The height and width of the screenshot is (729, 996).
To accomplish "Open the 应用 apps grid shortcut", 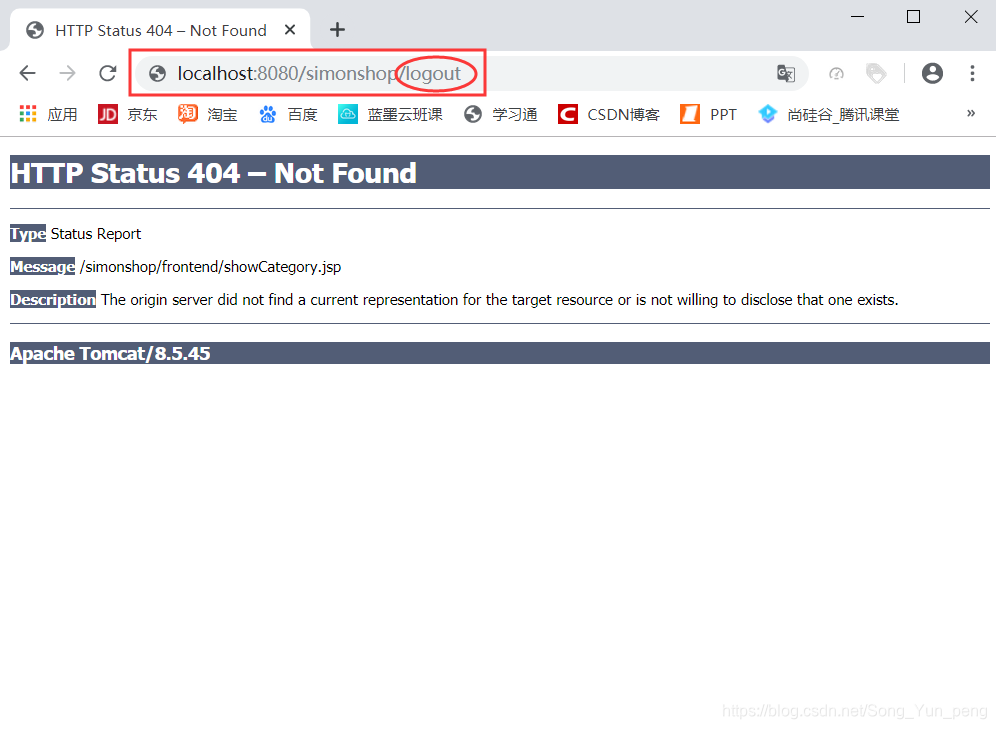I will click(x=48, y=114).
